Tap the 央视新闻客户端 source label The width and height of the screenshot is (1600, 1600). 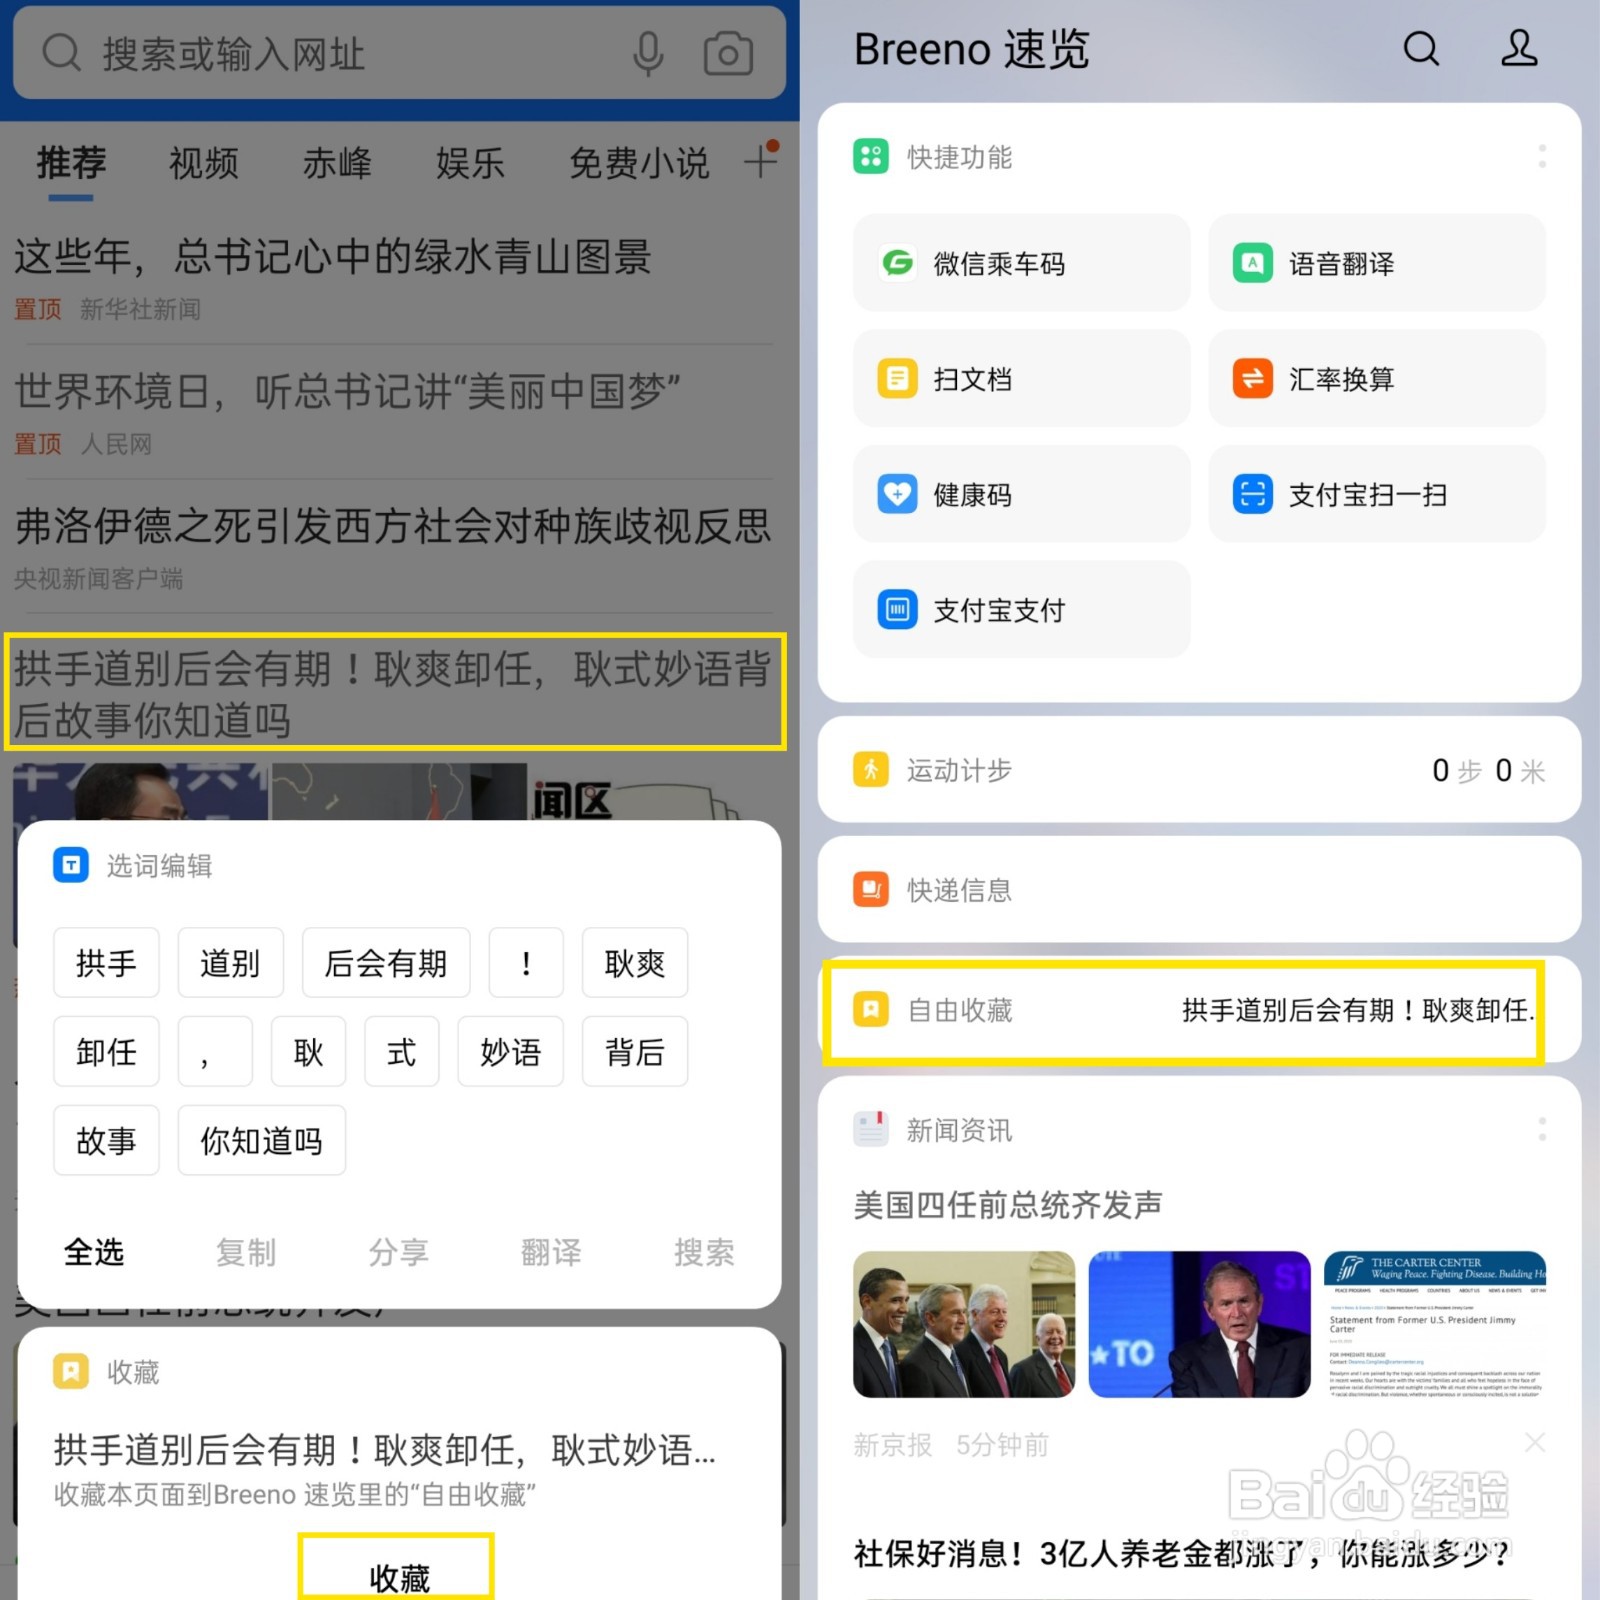[x=99, y=578]
